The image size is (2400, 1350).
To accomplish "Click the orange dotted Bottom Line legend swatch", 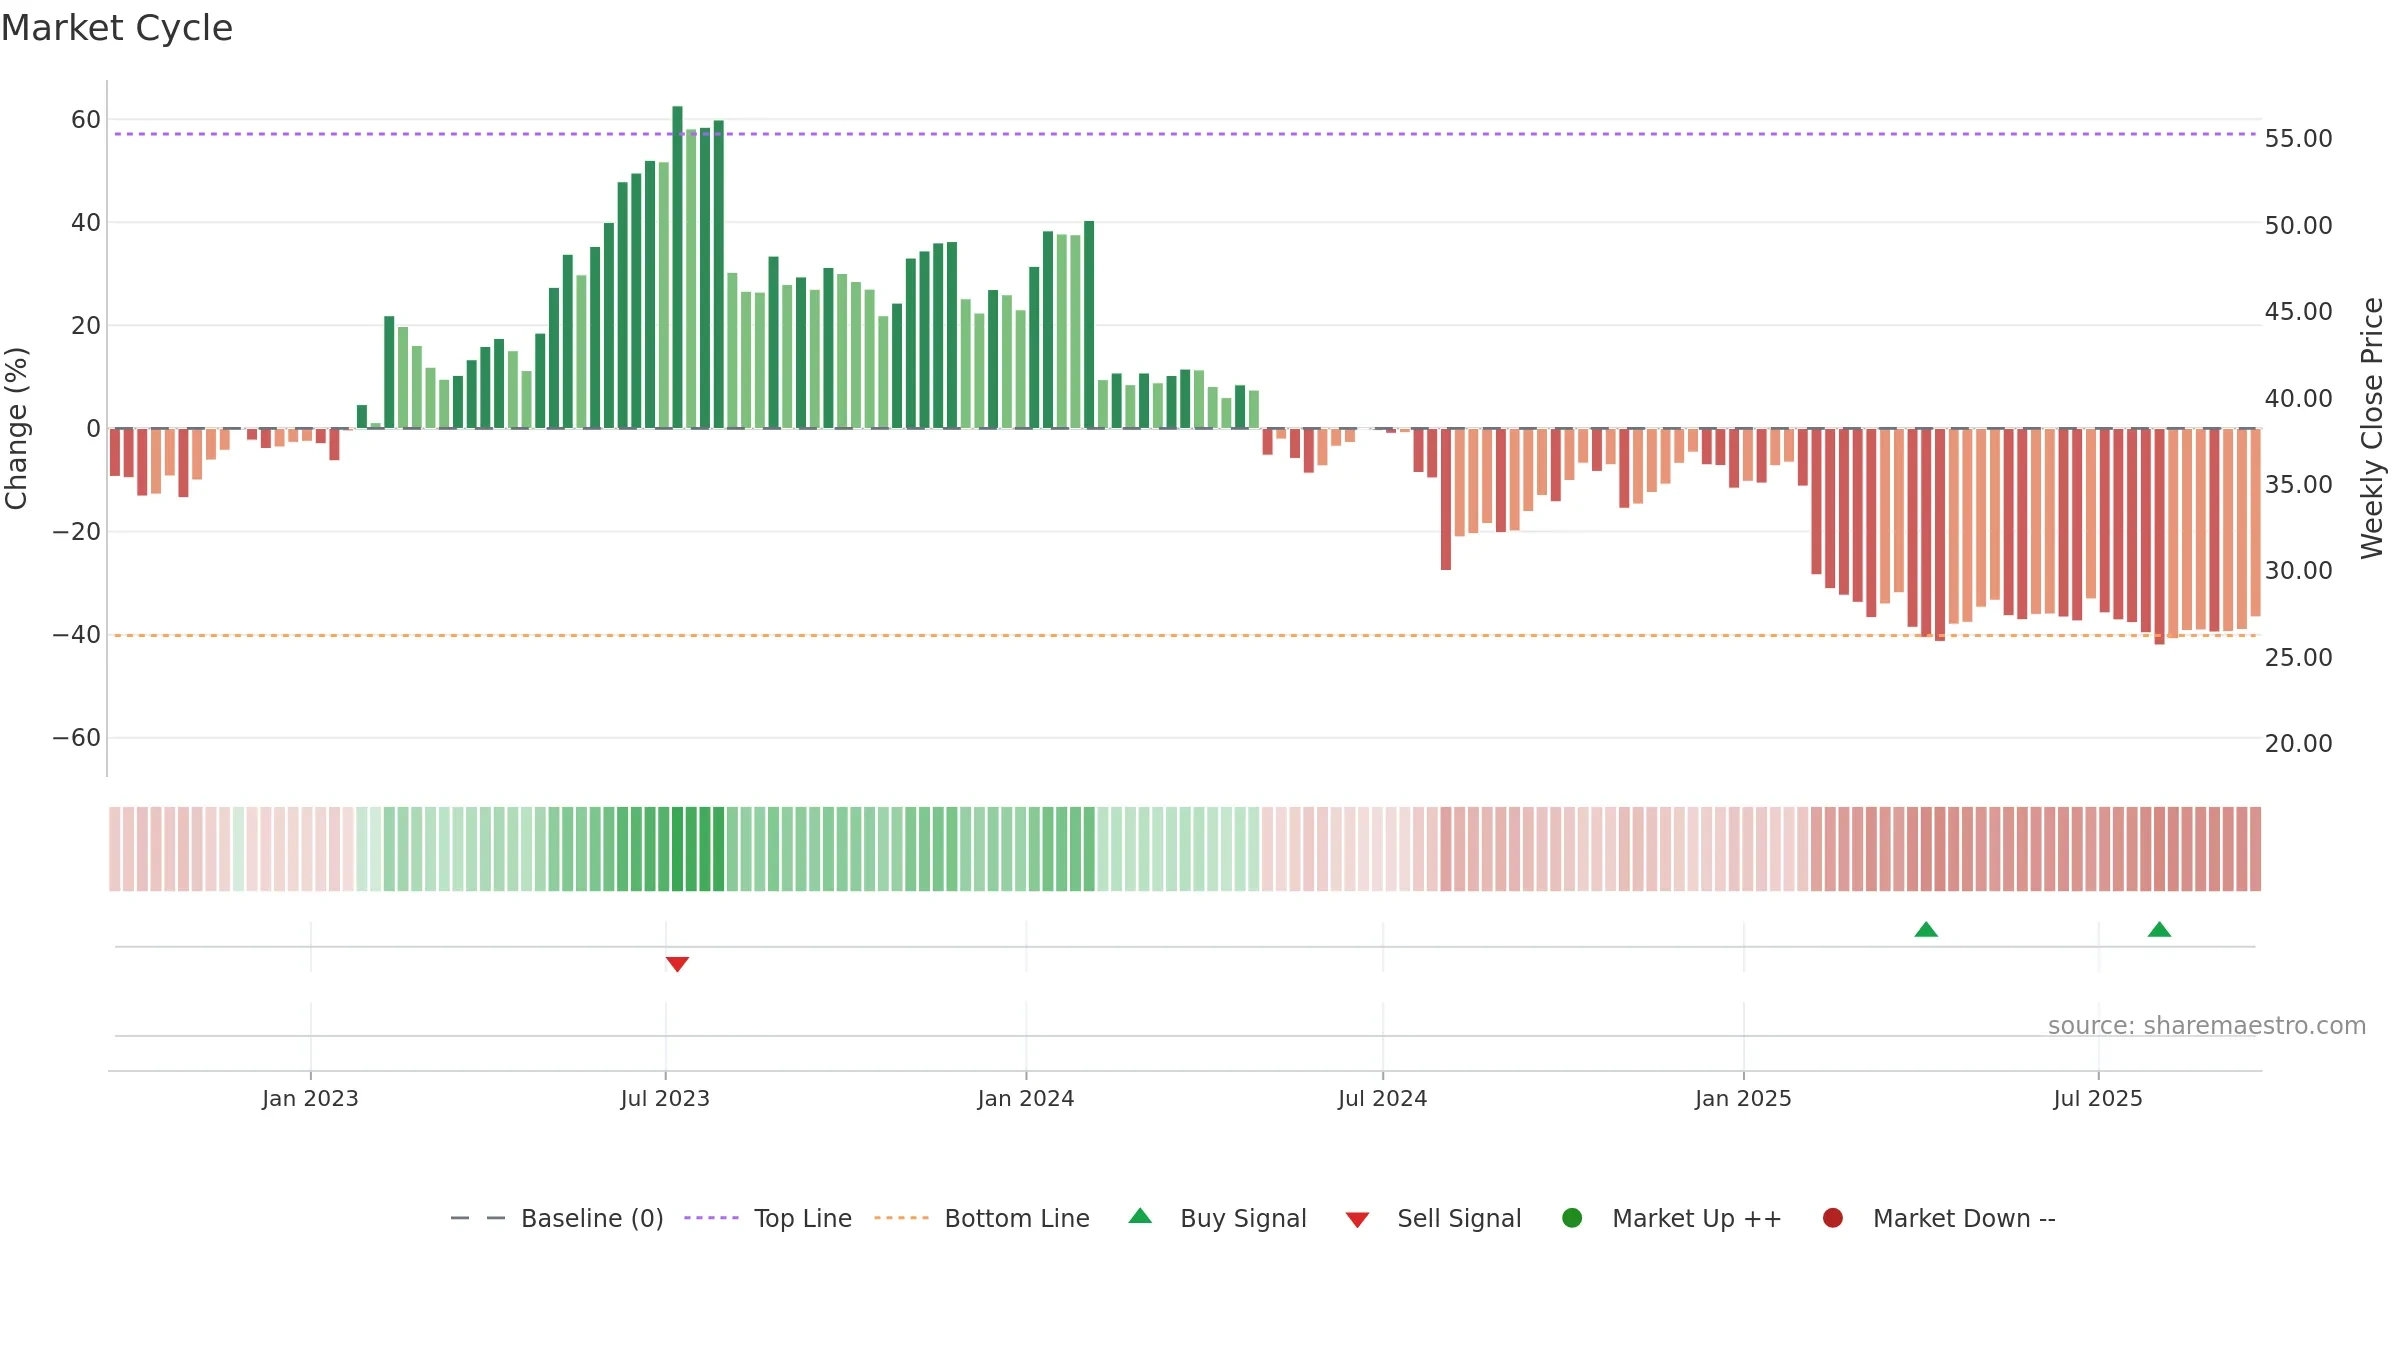I will point(901,1218).
